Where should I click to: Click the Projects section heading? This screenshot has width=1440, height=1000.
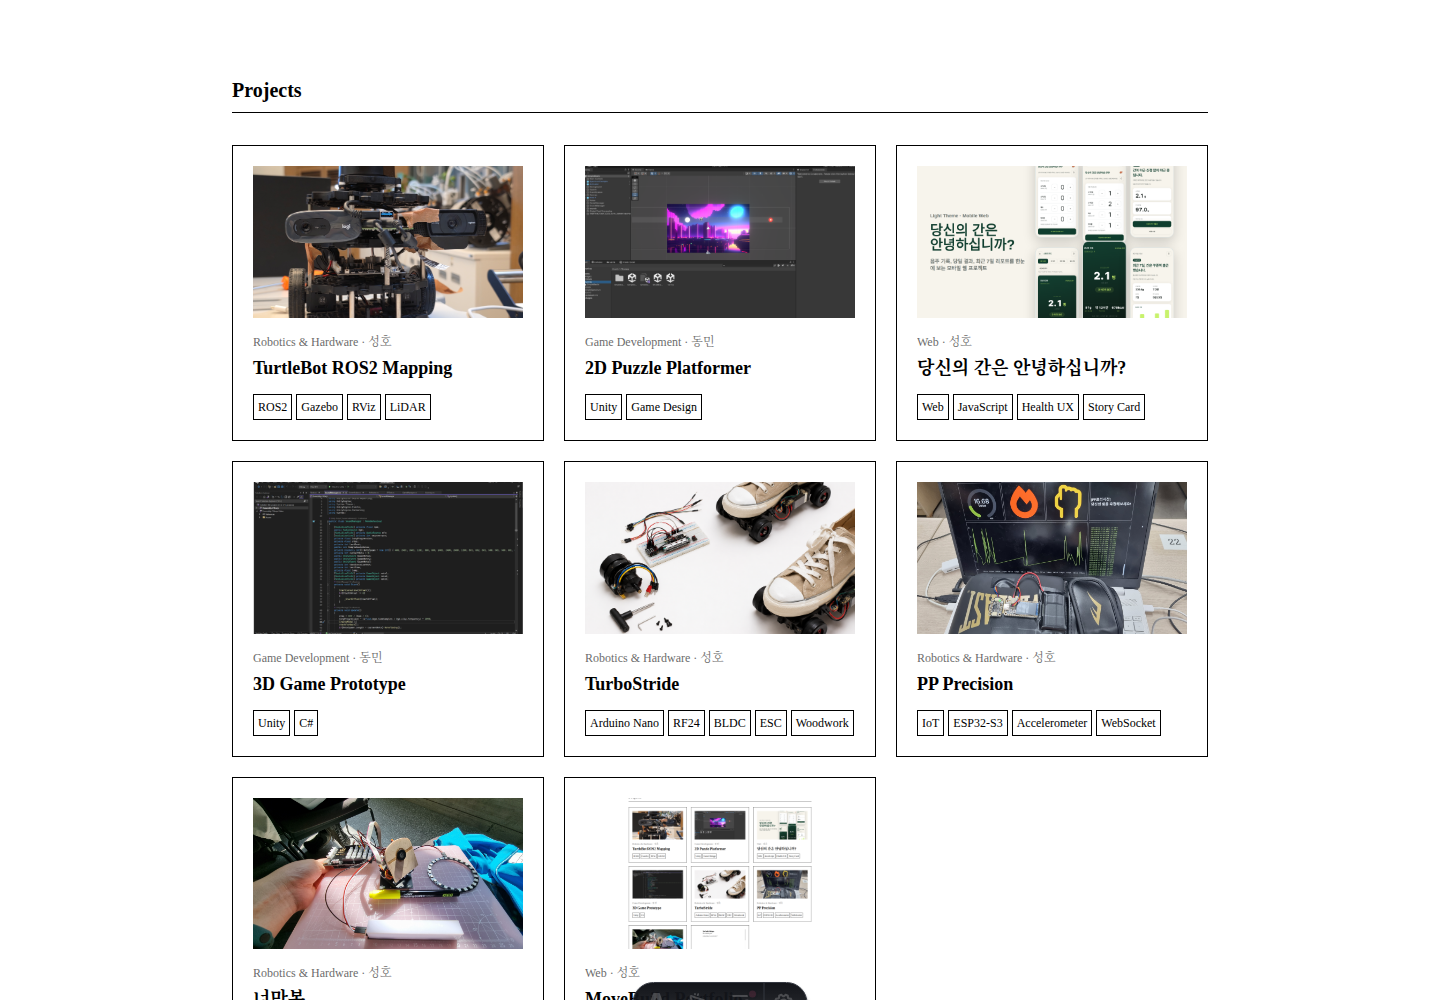(x=267, y=90)
